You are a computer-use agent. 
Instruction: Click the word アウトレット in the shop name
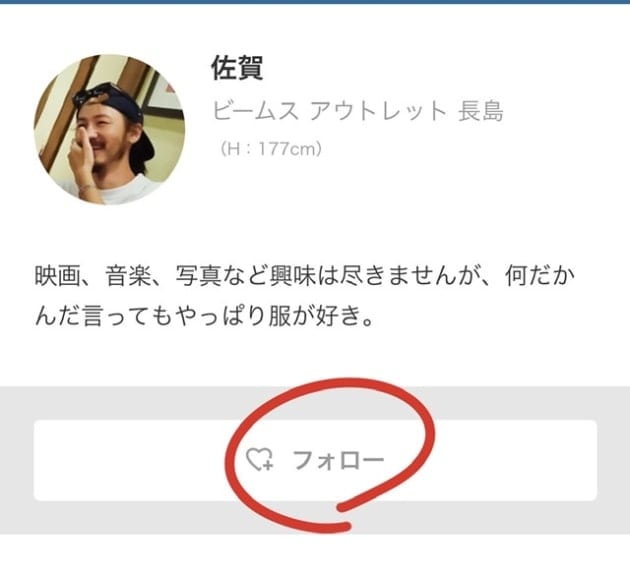point(378,111)
